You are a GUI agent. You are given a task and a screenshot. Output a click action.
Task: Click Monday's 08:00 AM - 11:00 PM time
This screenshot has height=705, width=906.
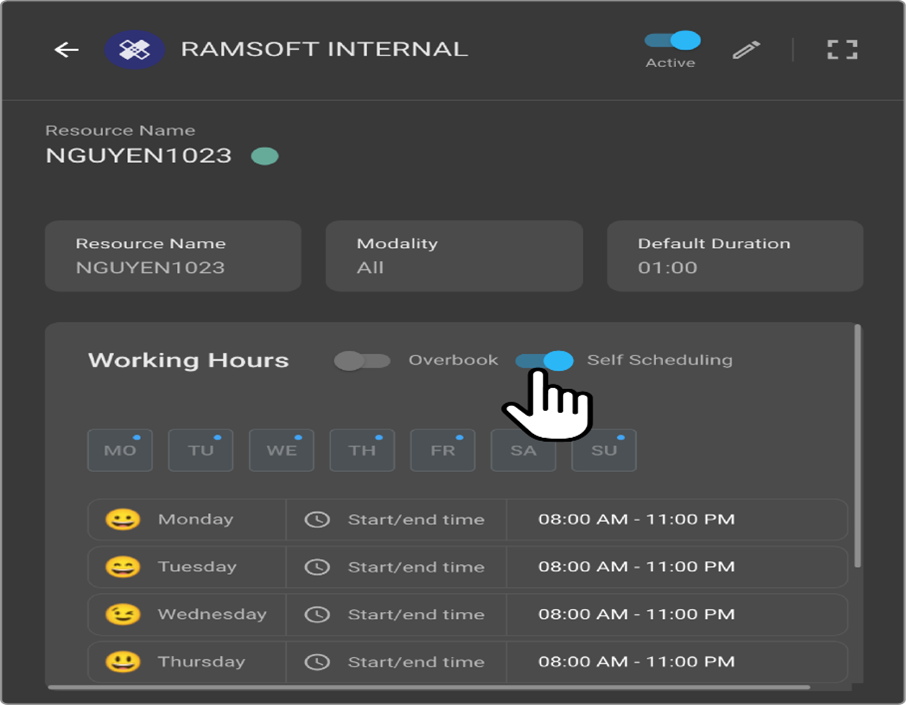click(636, 520)
